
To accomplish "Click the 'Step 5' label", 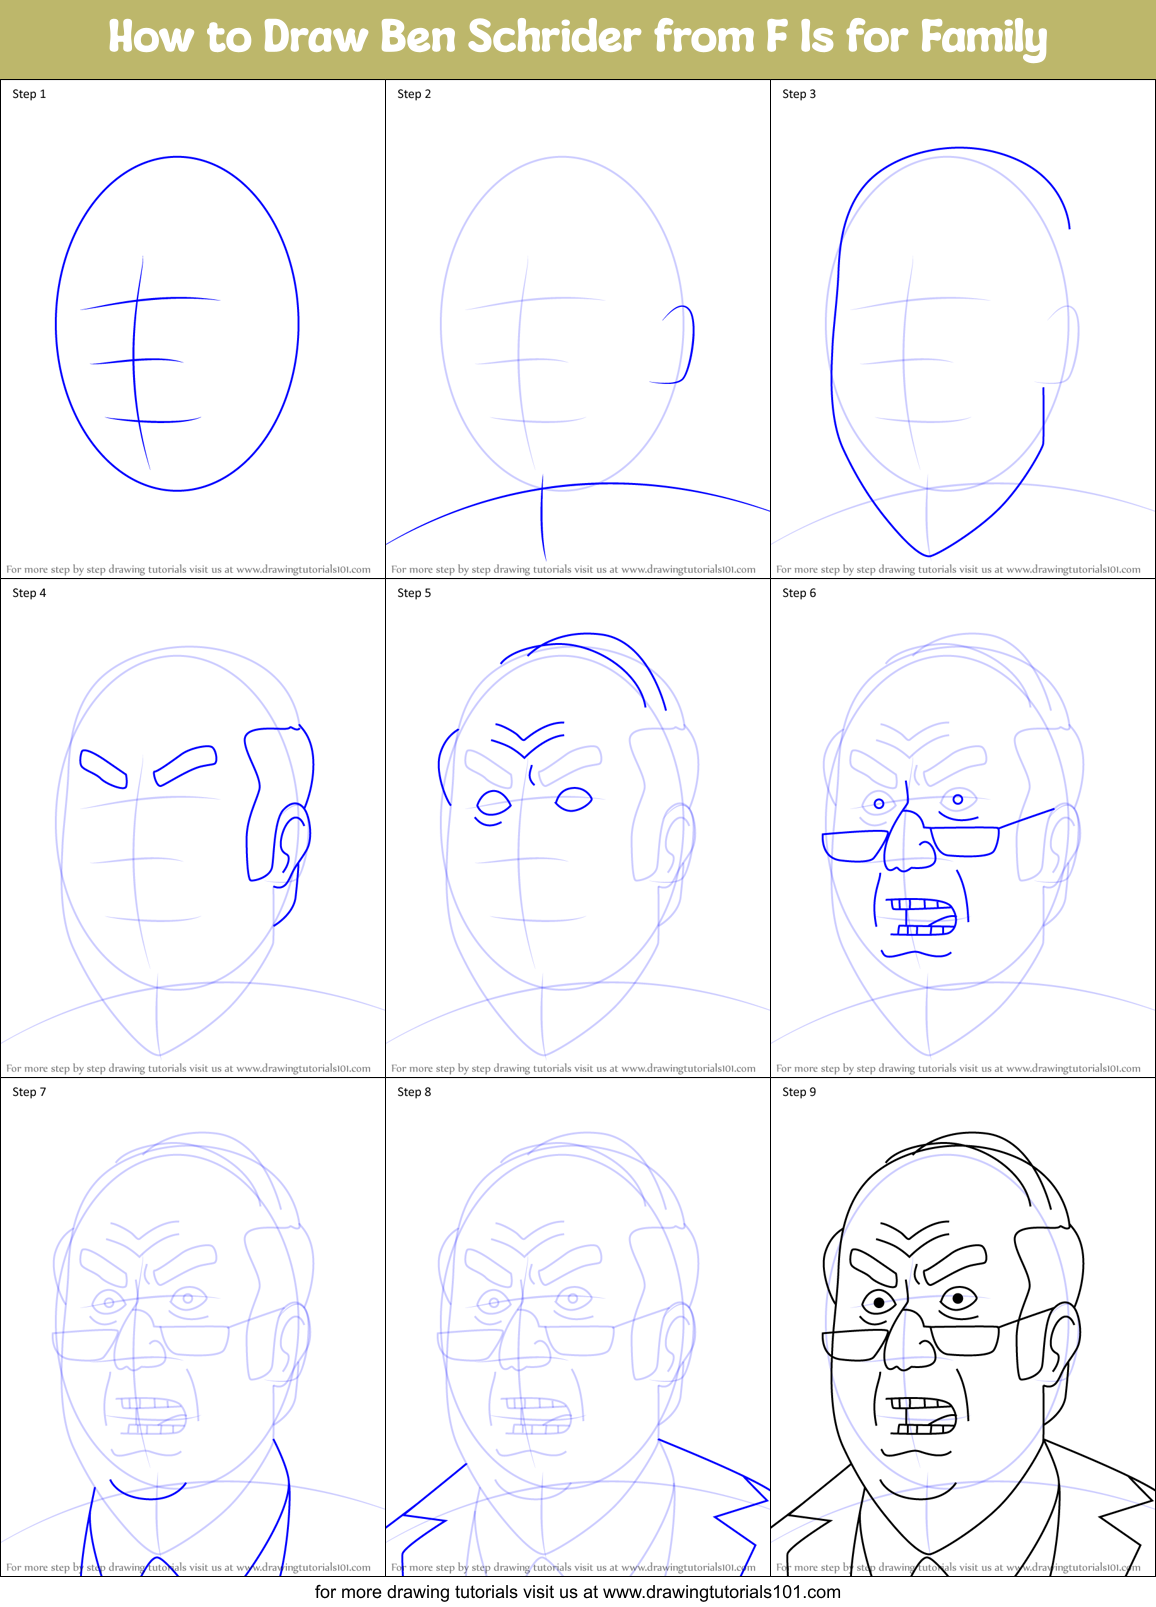I will click(414, 593).
